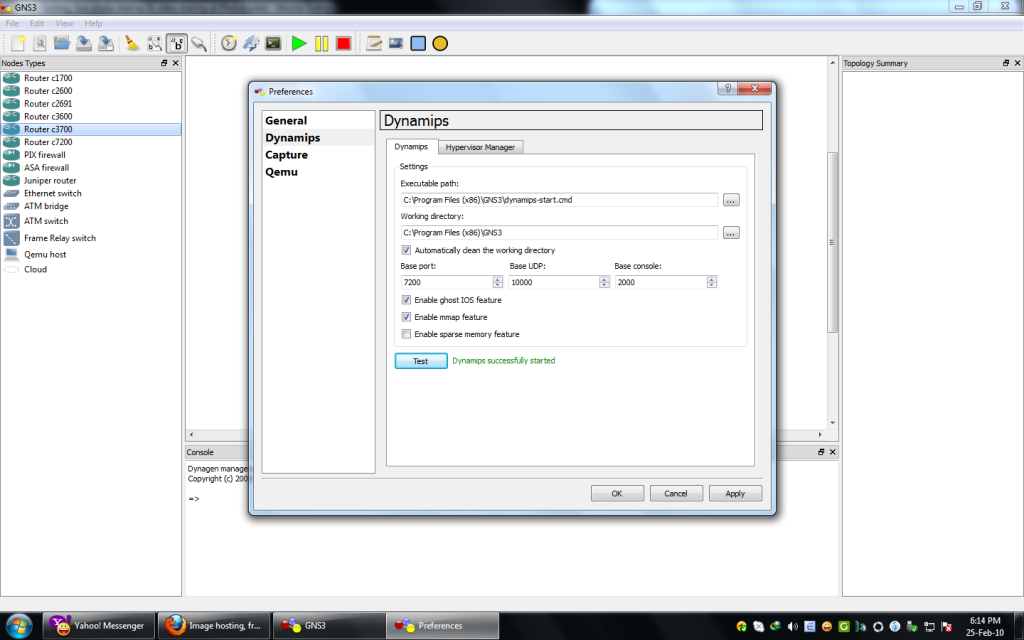Open General preferences section
Screen dimensions: 1024x640
point(286,120)
